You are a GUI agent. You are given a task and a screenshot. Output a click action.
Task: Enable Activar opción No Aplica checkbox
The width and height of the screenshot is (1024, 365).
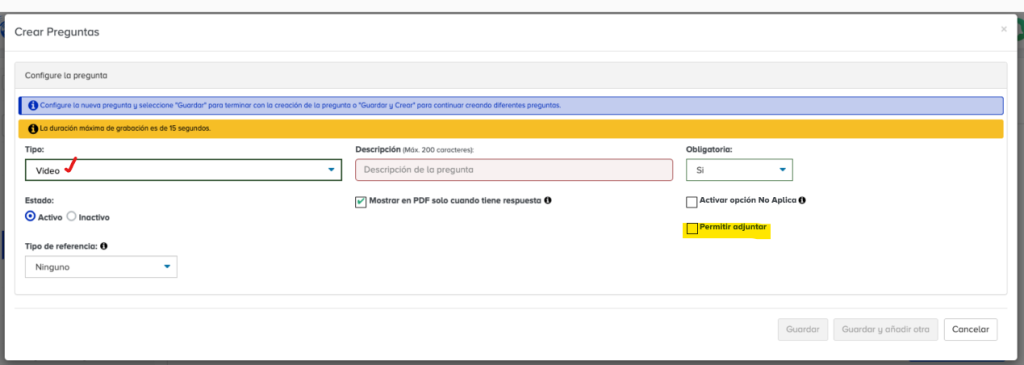tap(692, 202)
